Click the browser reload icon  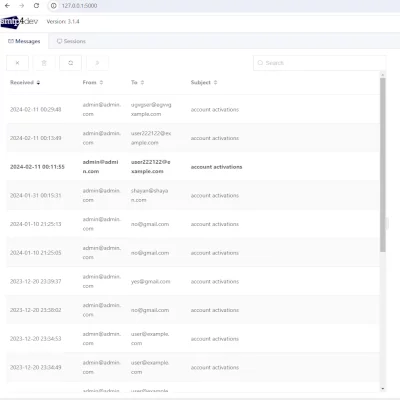36,6
